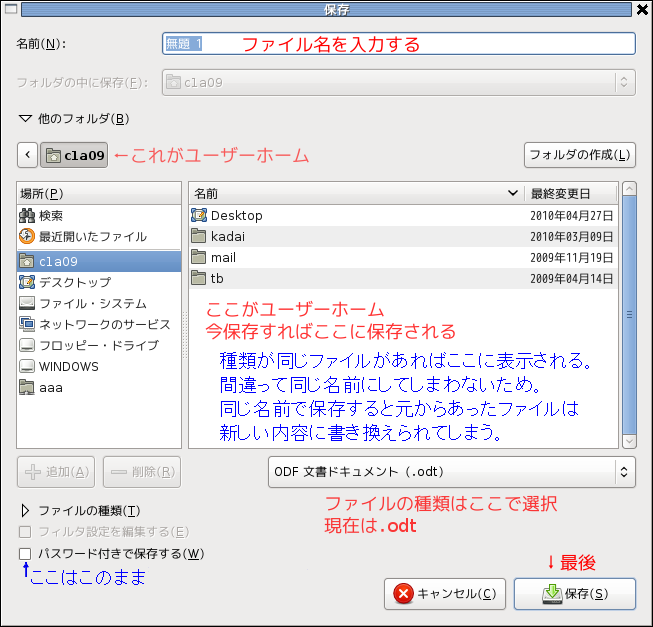Click the ファイル・システム drive icon
Screen dimensions: 653x627
coord(27,303)
